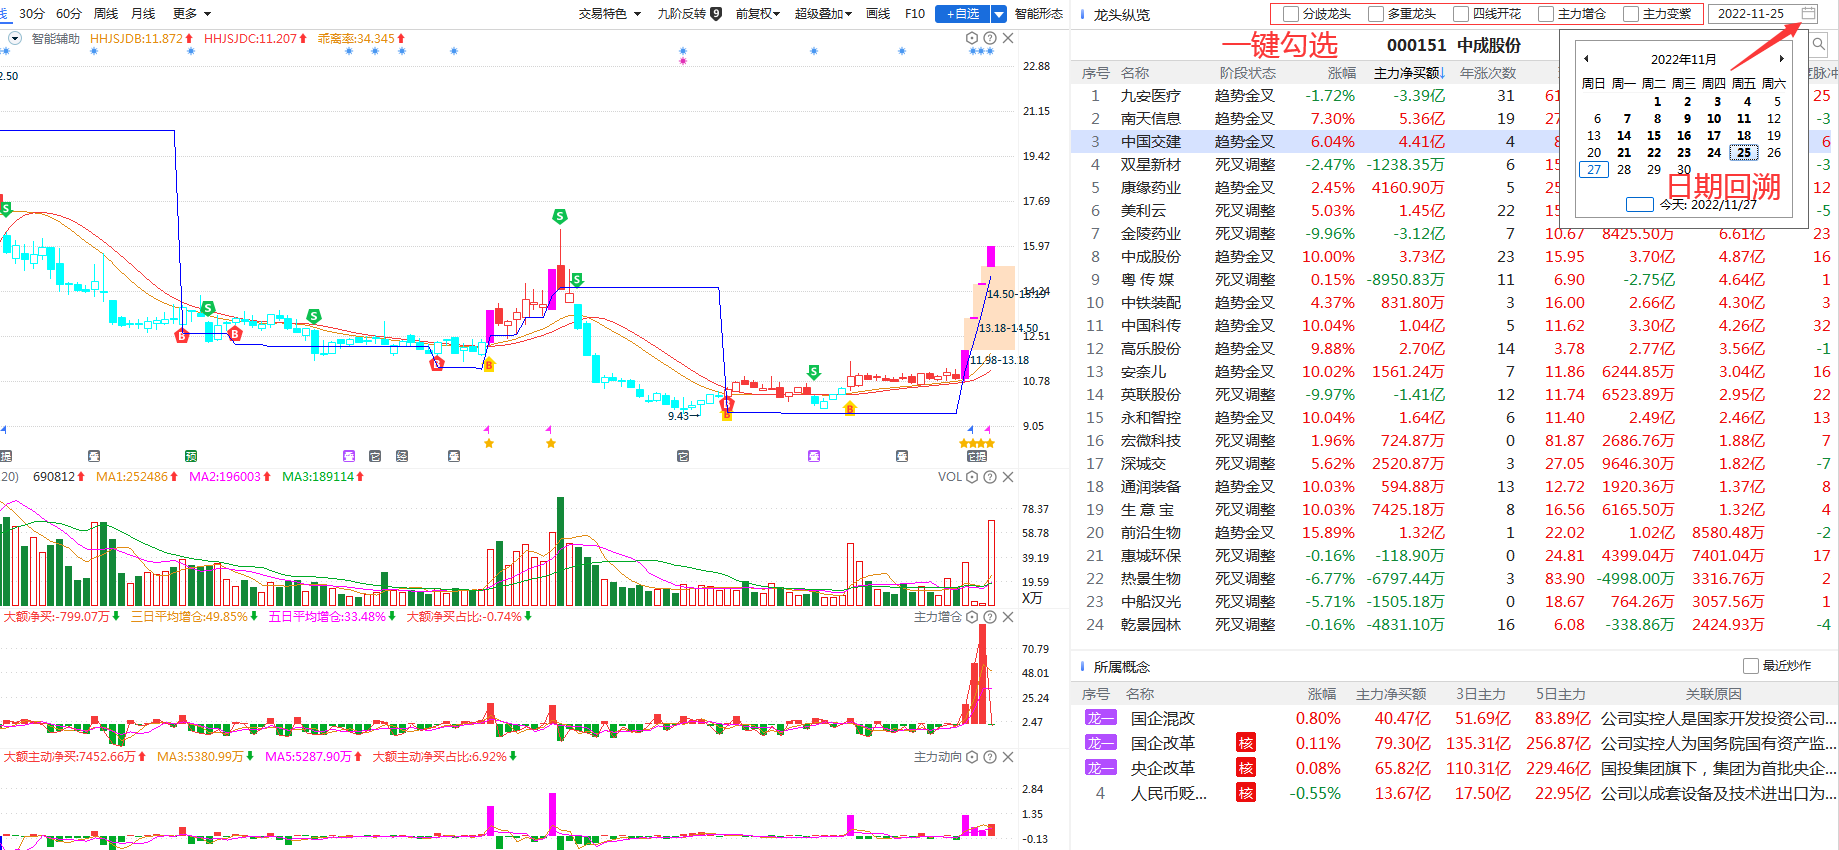Click the 龙一 tag beside 央企改革
The width and height of the screenshot is (1839, 850).
click(x=1100, y=768)
